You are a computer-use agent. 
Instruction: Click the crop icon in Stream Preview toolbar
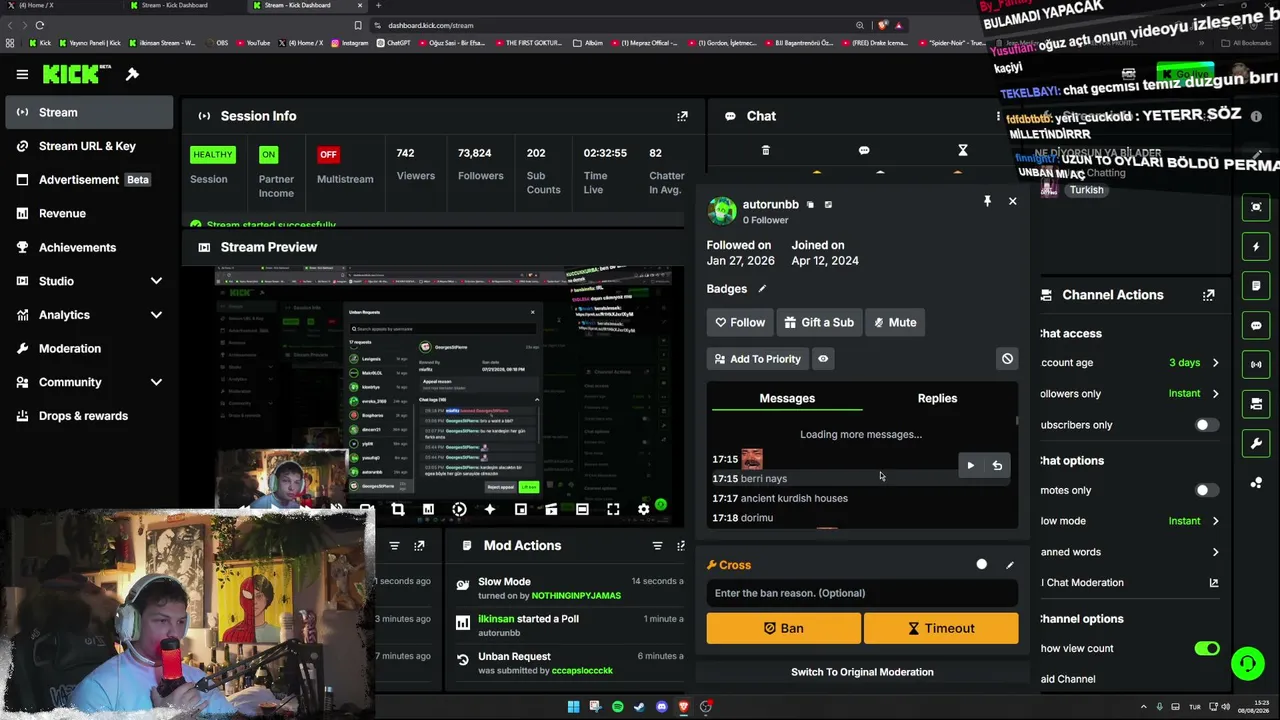coord(398,509)
